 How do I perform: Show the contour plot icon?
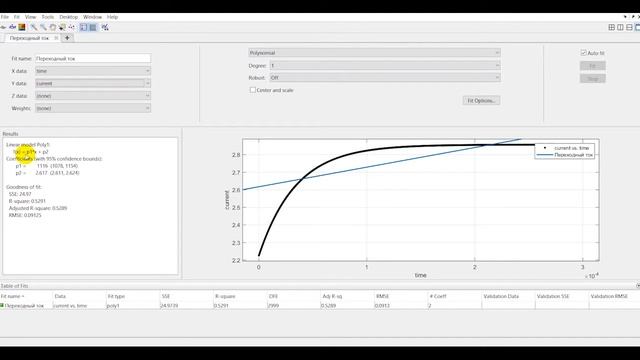pyautogui.click(x=22, y=27)
